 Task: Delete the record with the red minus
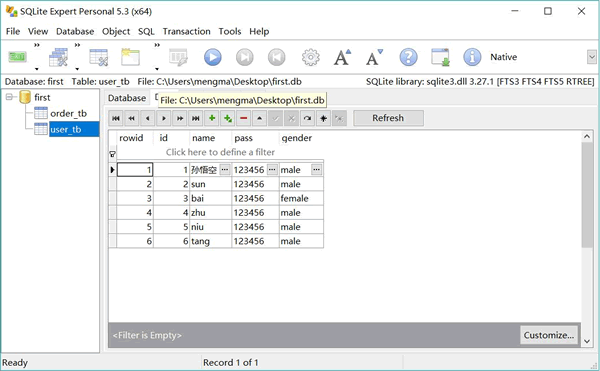point(243,118)
